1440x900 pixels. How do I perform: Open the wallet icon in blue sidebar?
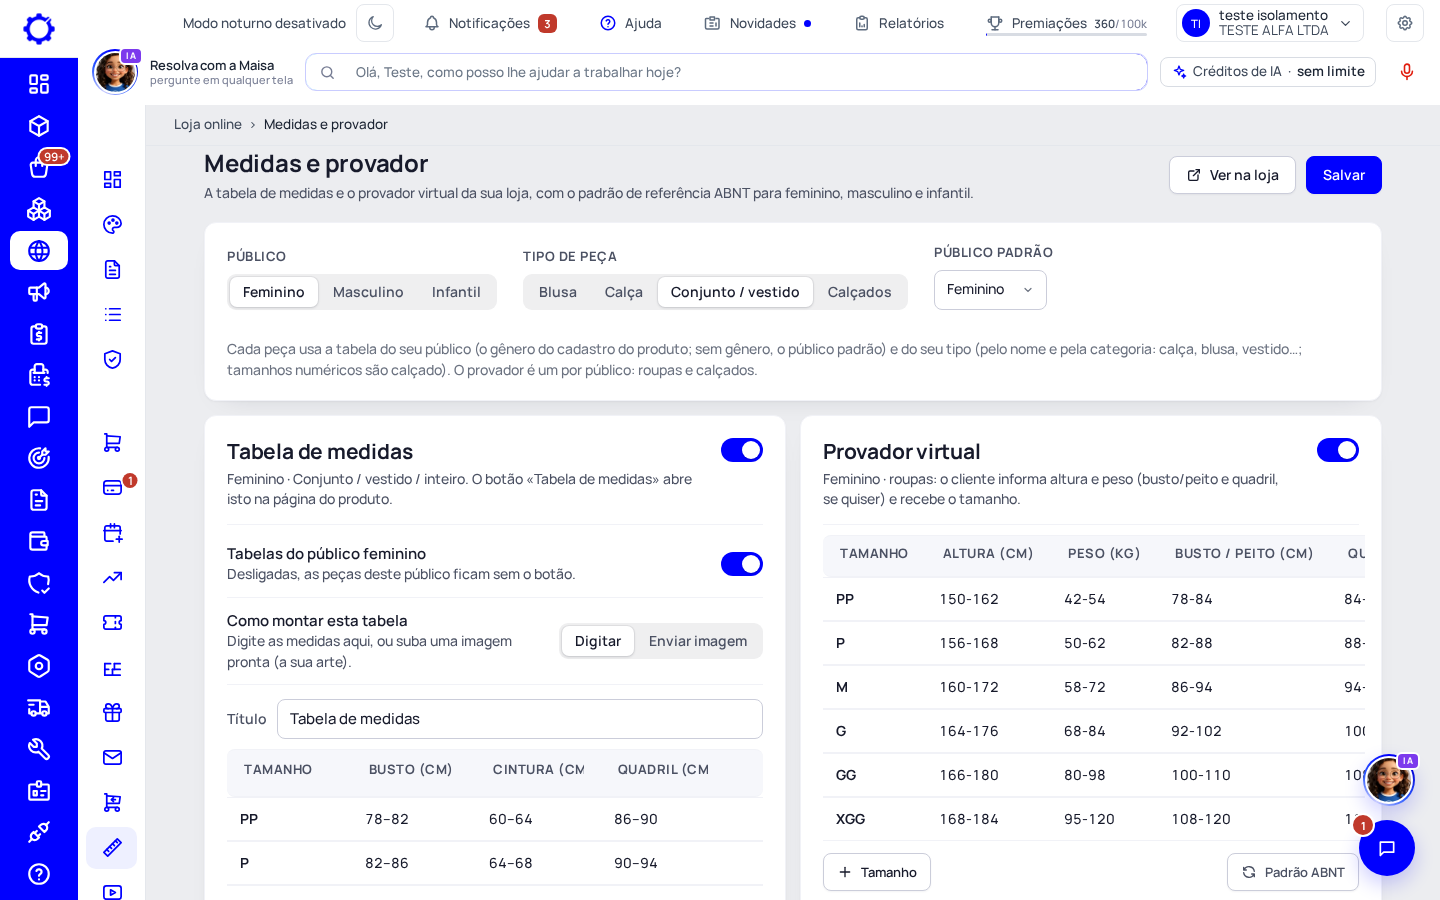tap(39, 541)
